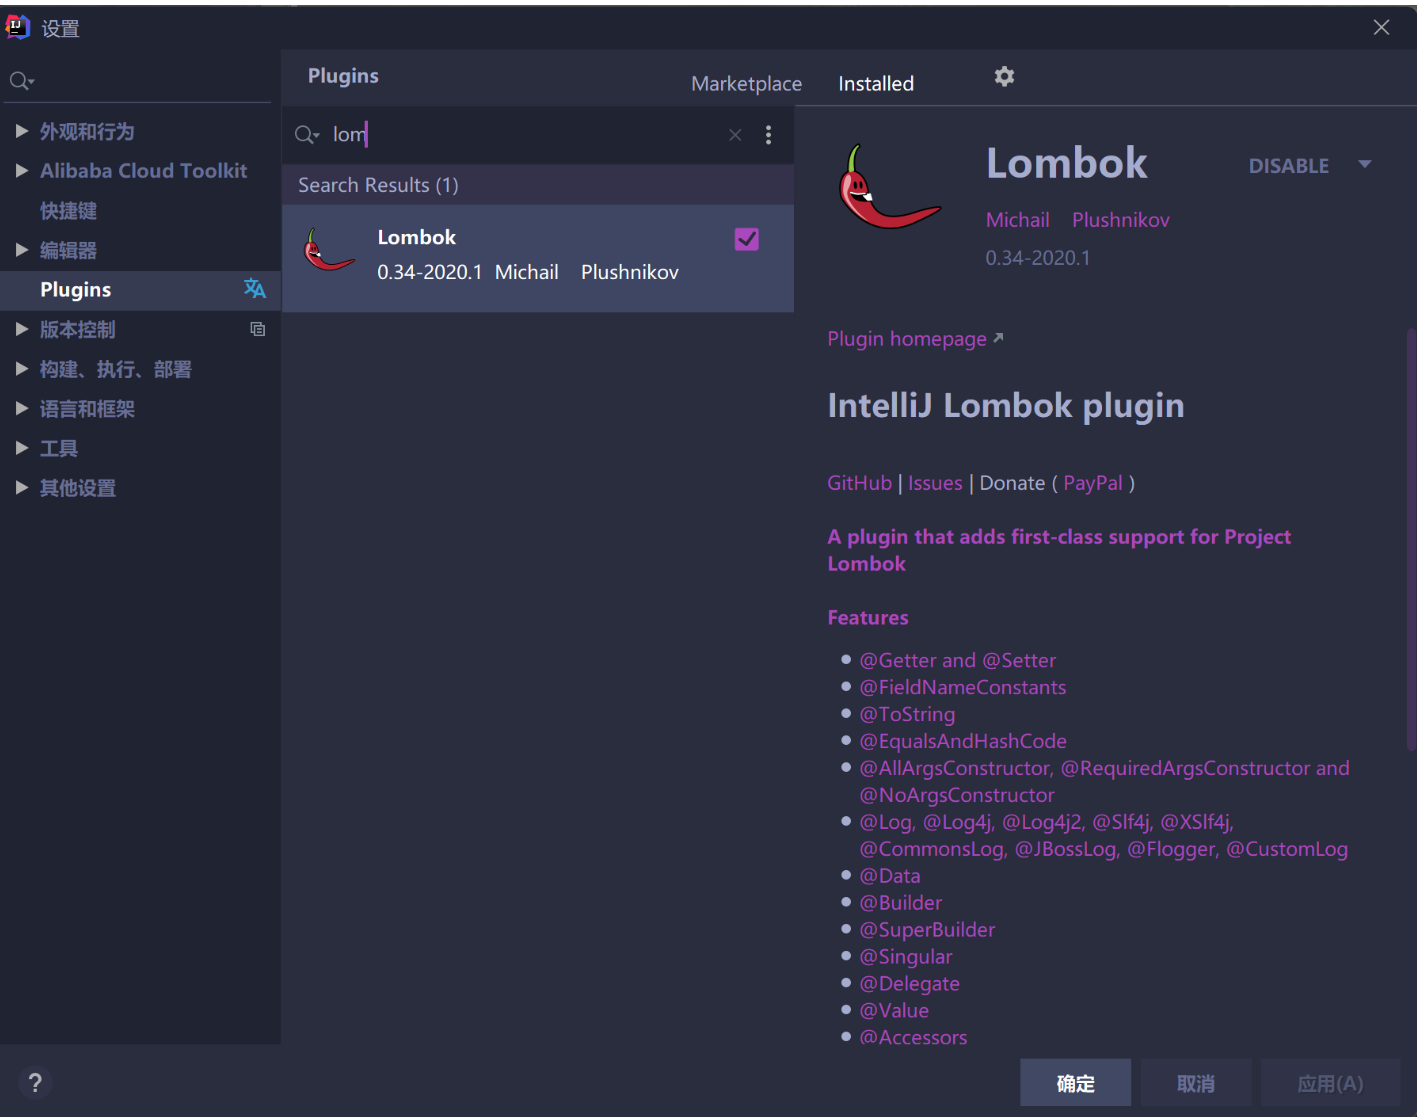Click the DISABLE button for Lombok
1417x1117 pixels.
[1288, 166]
